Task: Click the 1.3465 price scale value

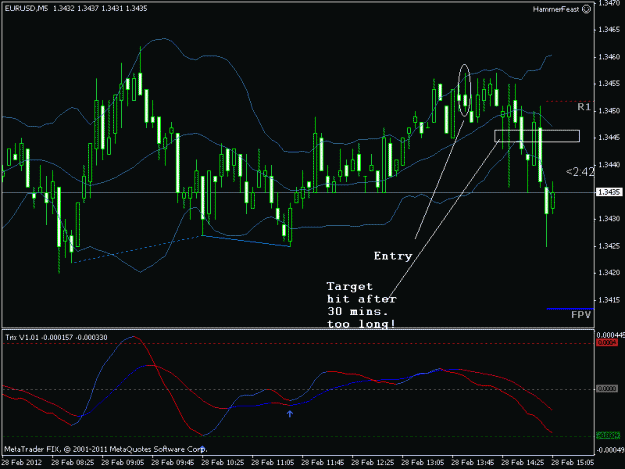Action: (609, 29)
